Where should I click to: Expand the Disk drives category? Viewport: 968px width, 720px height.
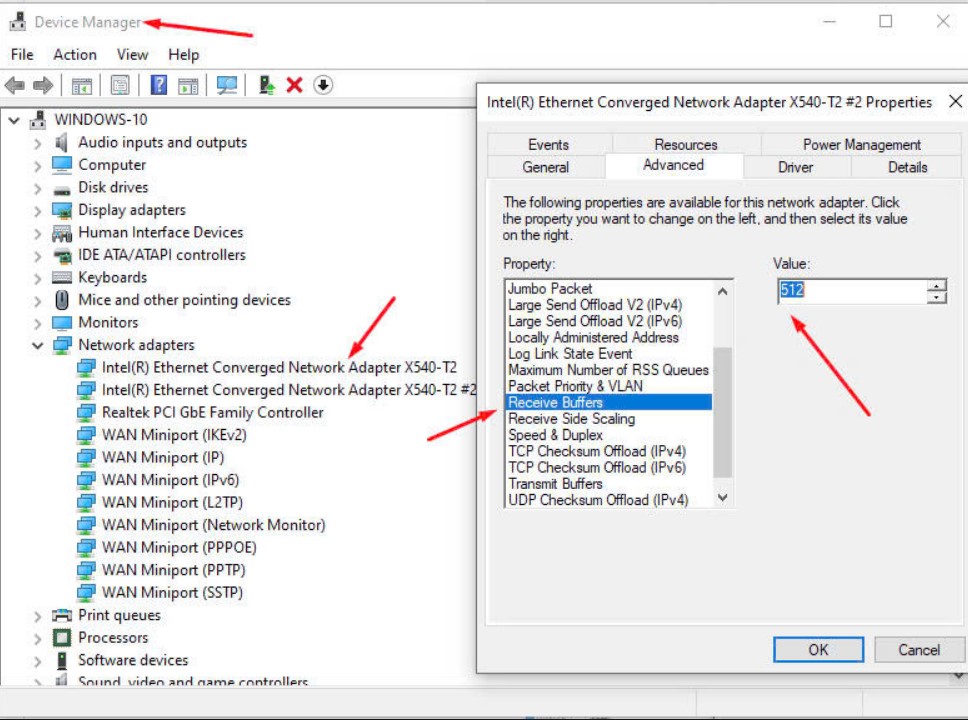pyautogui.click(x=38, y=188)
